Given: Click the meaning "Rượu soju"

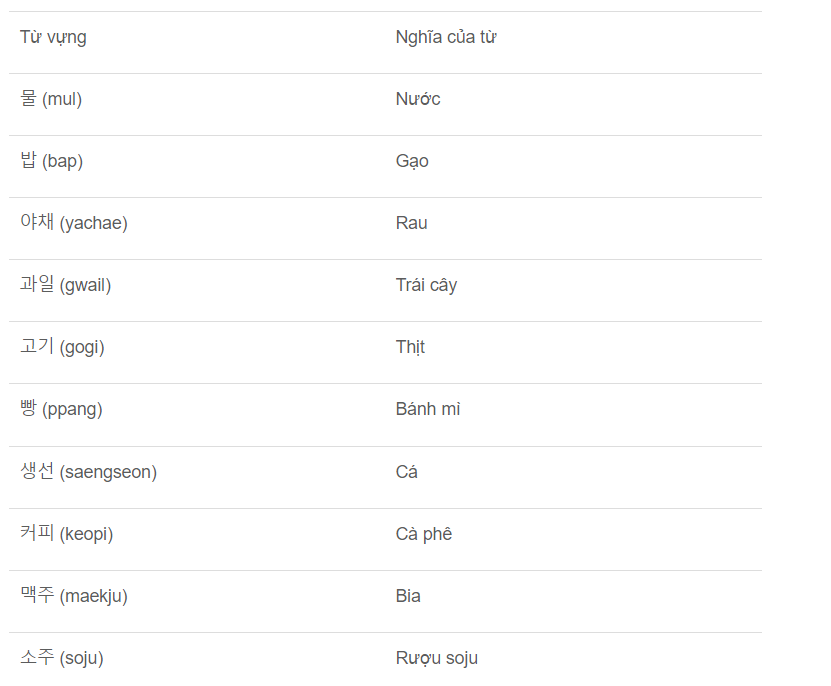Looking at the screenshot, I should click(x=437, y=658).
